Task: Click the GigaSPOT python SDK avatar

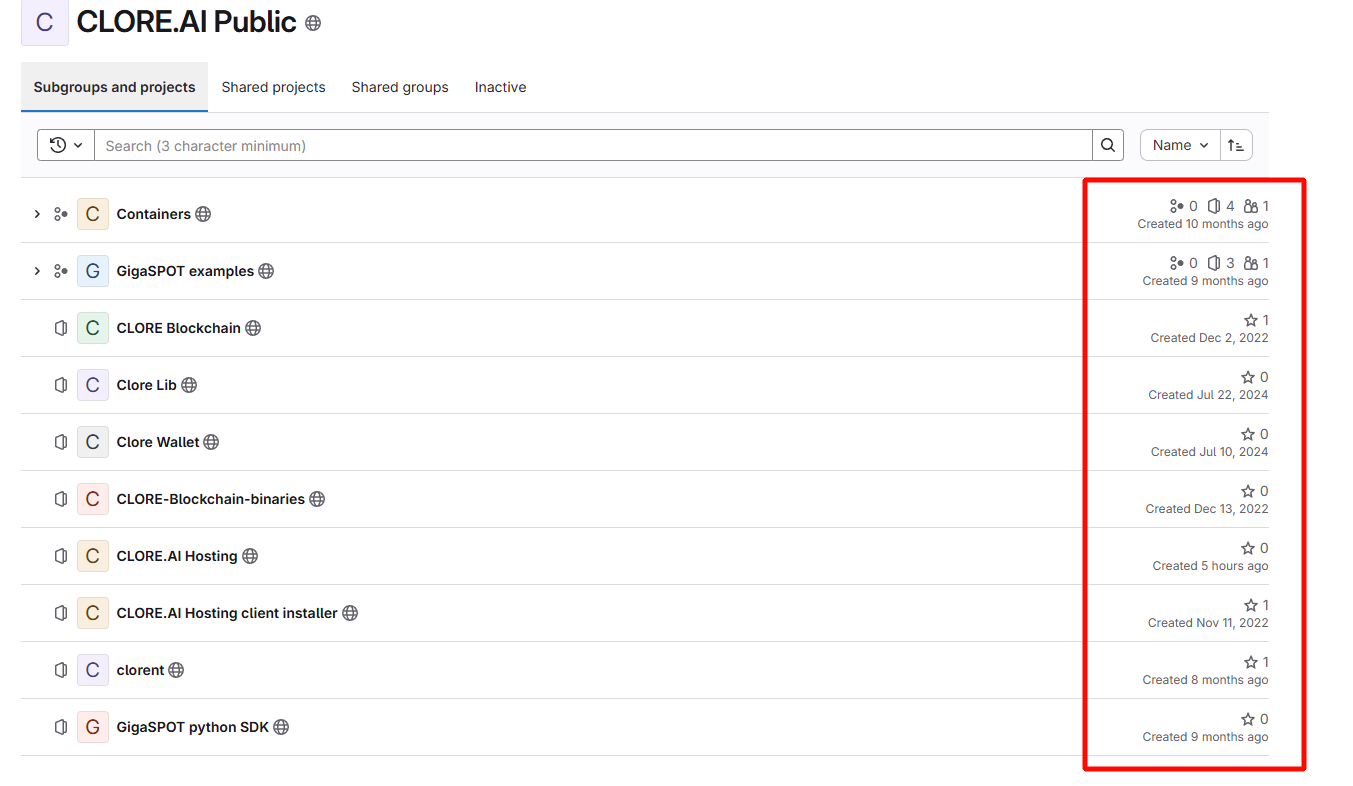Action: coord(93,727)
